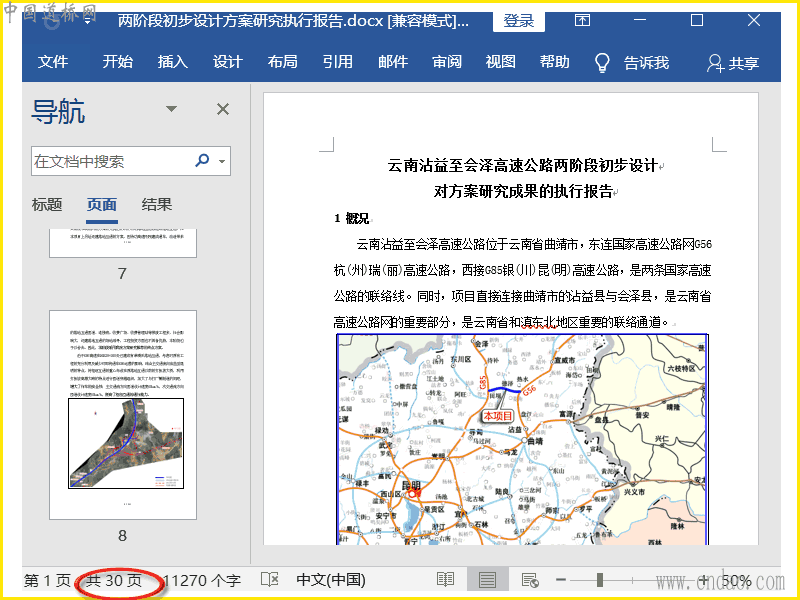The height and width of the screenshot is (600, 800).
Task: Click the 登录 sign-in button
Action: pos(518,21)
